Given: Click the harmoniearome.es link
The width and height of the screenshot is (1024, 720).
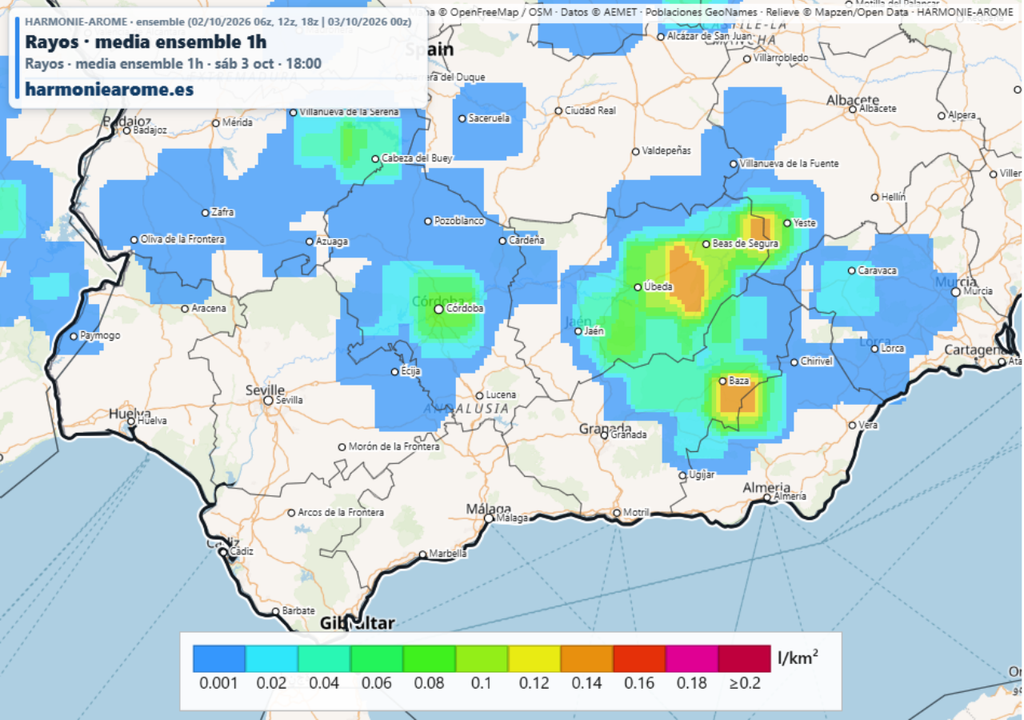Looking at the screenshot, I should tap(109, 89).
